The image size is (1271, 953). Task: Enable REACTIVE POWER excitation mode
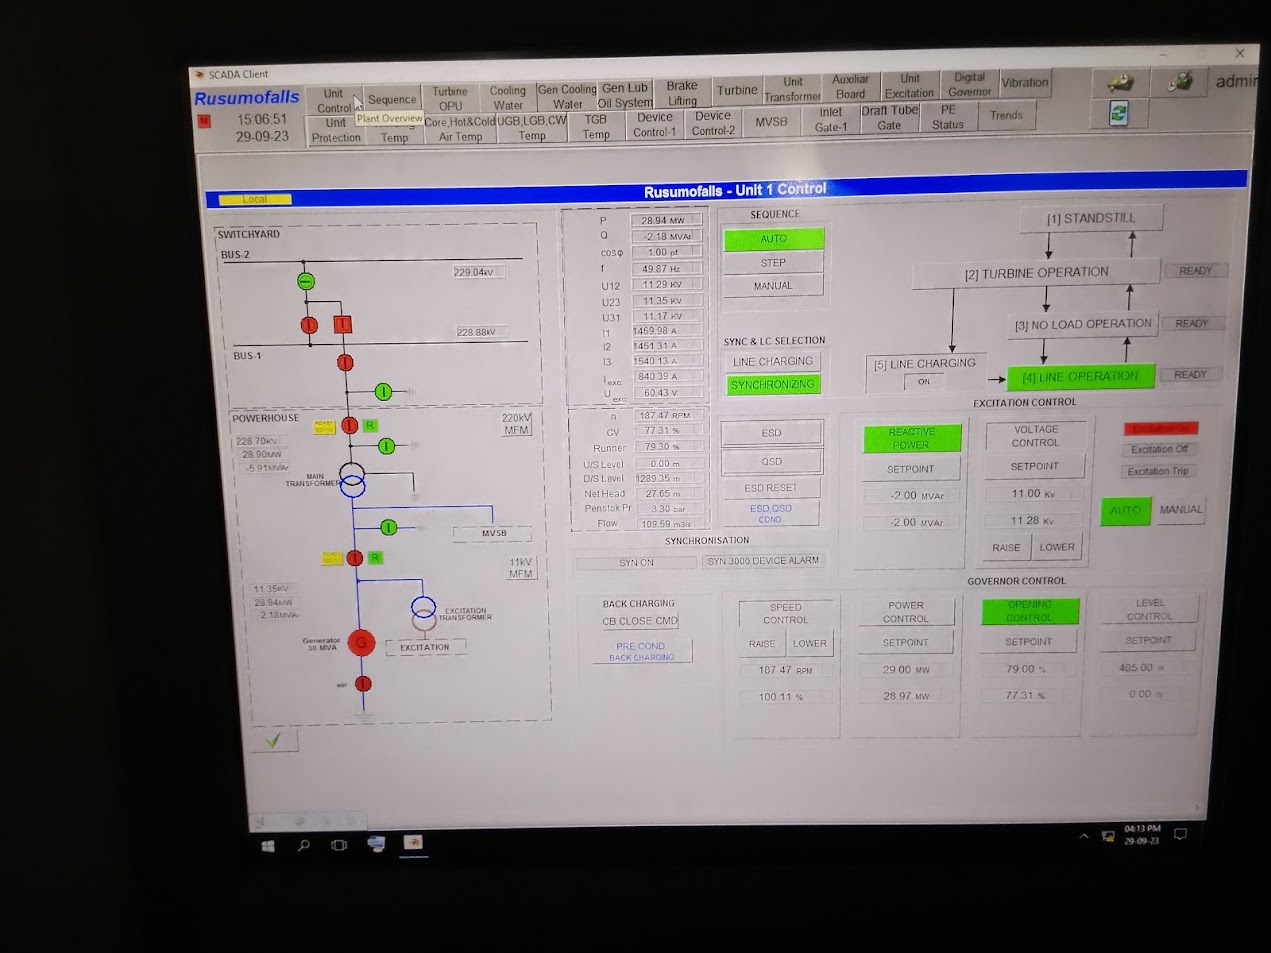point(911,438)
